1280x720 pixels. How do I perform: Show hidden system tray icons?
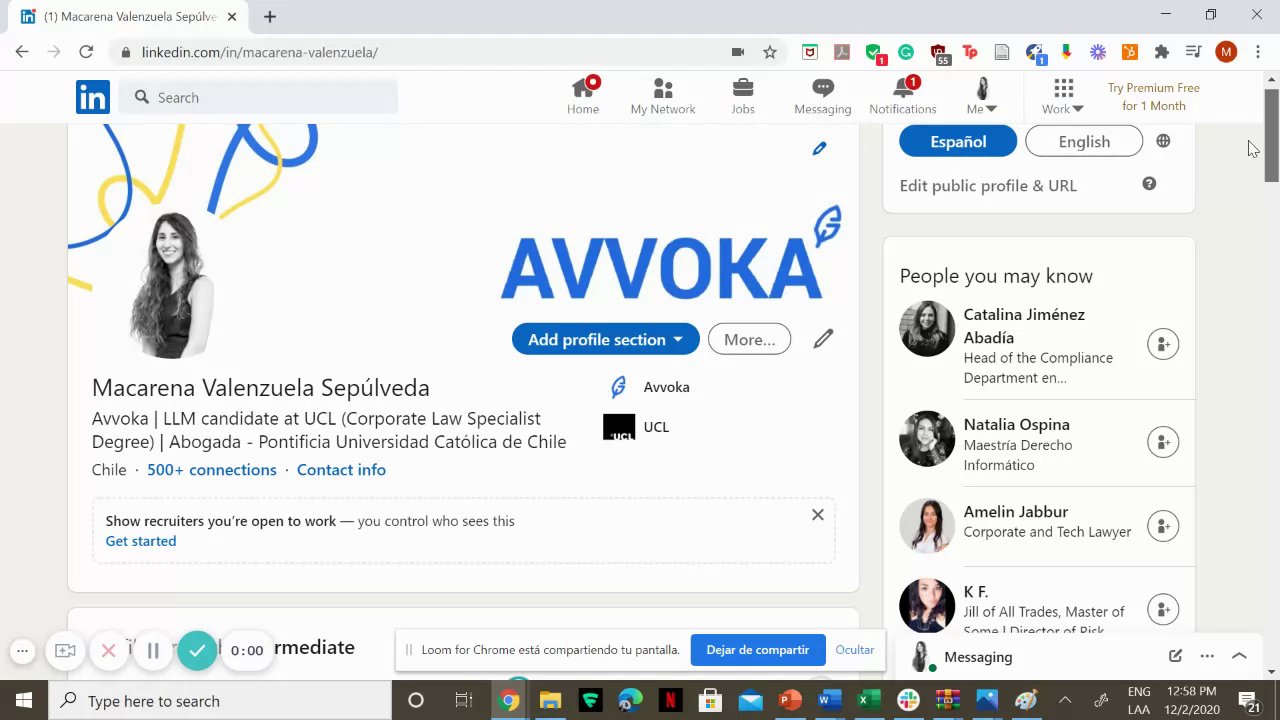1065,700
